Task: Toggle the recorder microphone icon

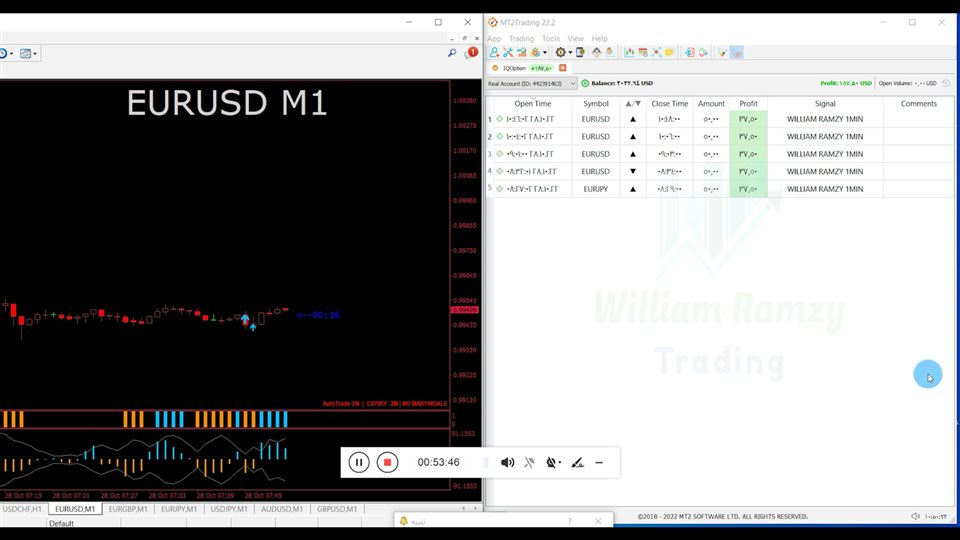Action: point(529,462)
